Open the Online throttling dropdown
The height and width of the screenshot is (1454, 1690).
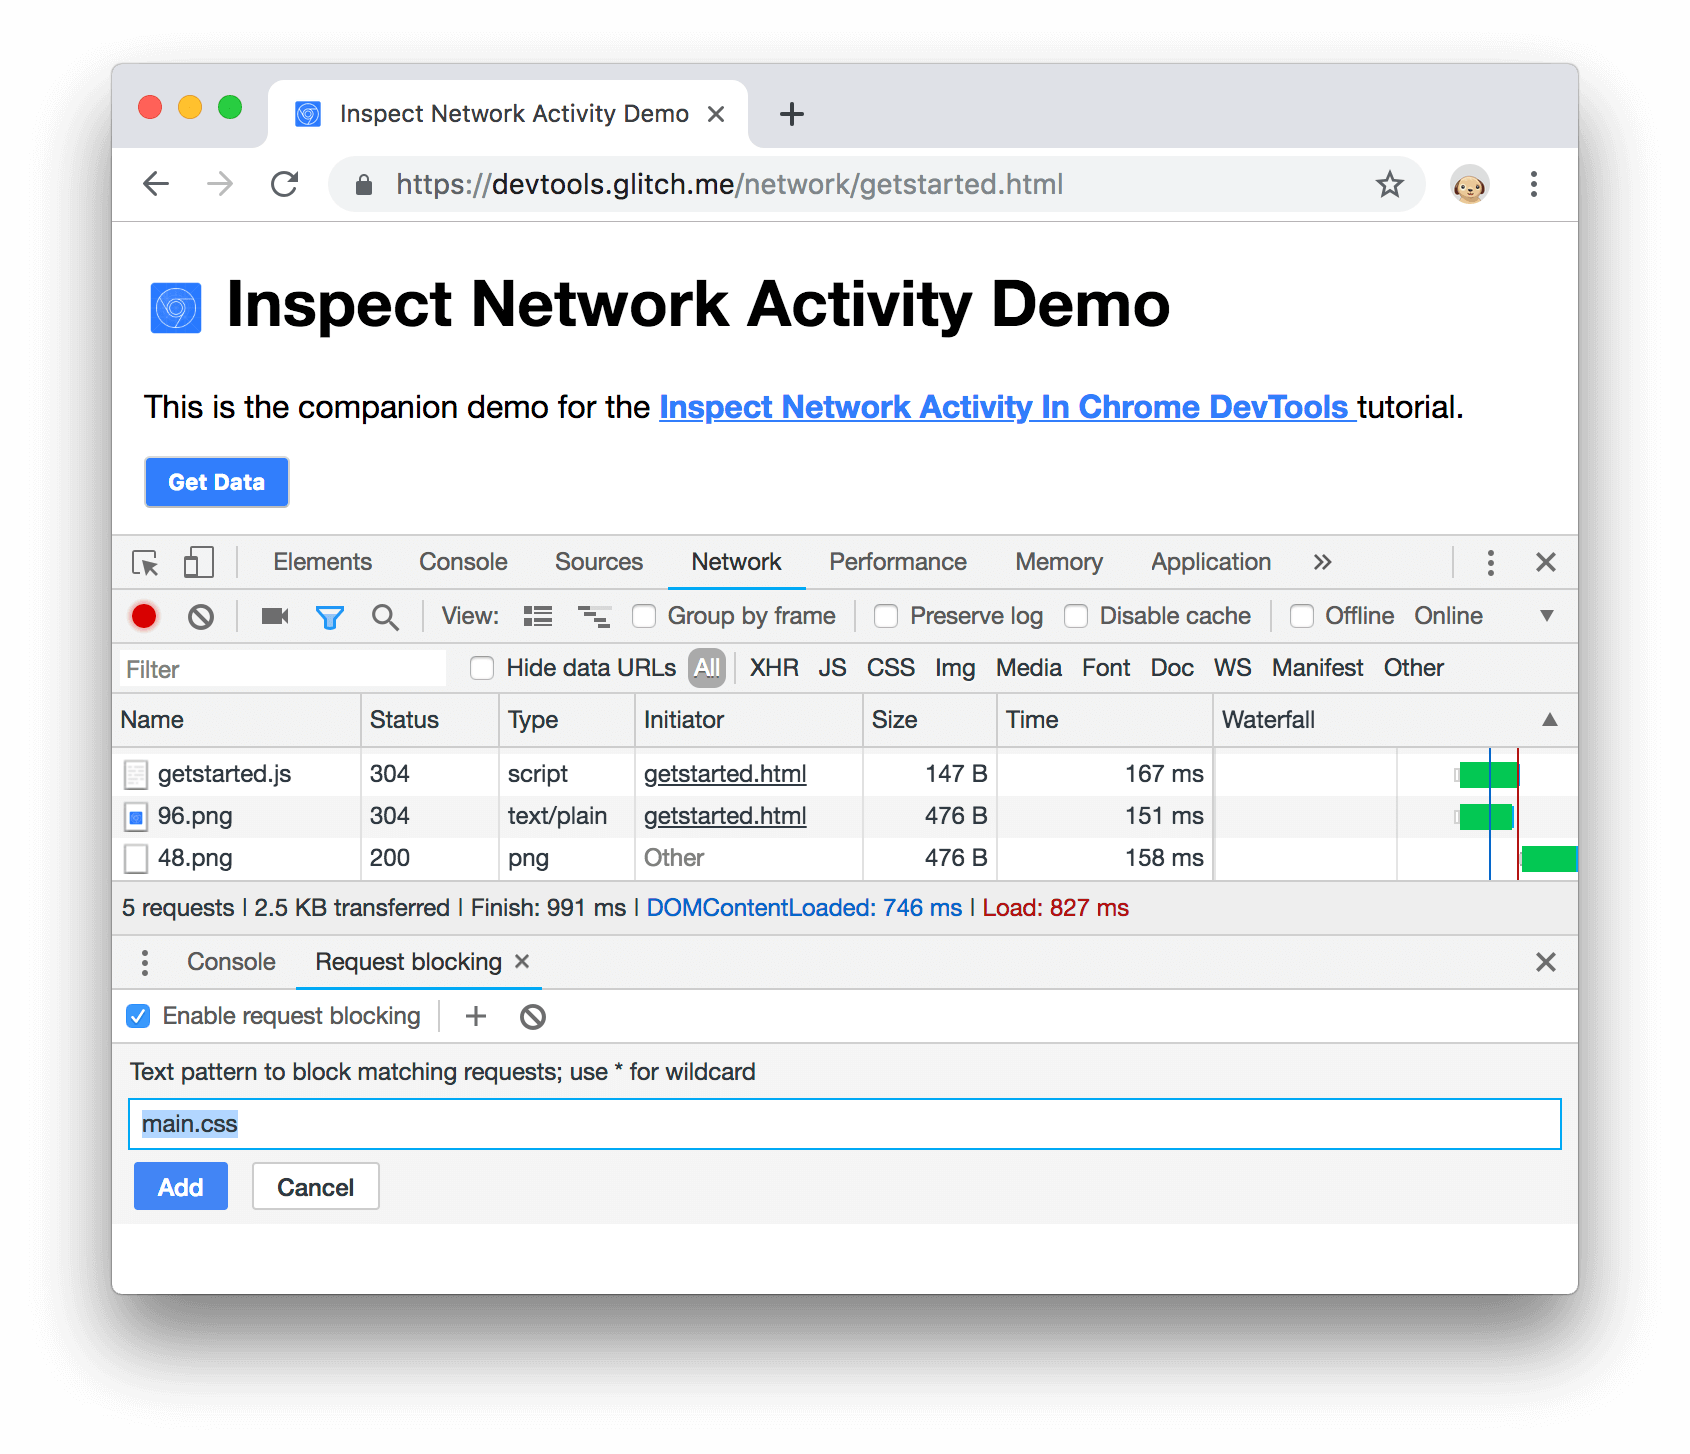1484,616
